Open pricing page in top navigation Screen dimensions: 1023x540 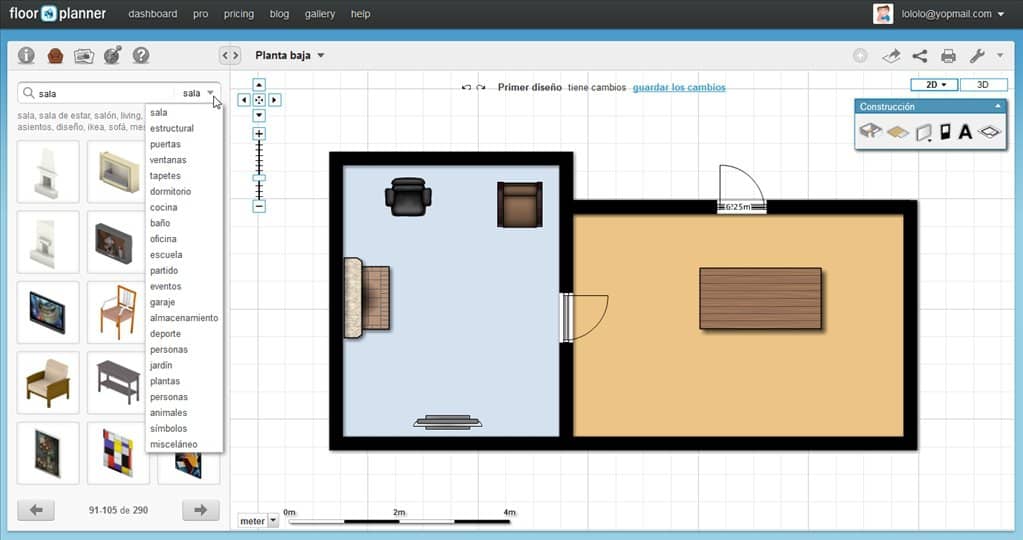(239, 14)
